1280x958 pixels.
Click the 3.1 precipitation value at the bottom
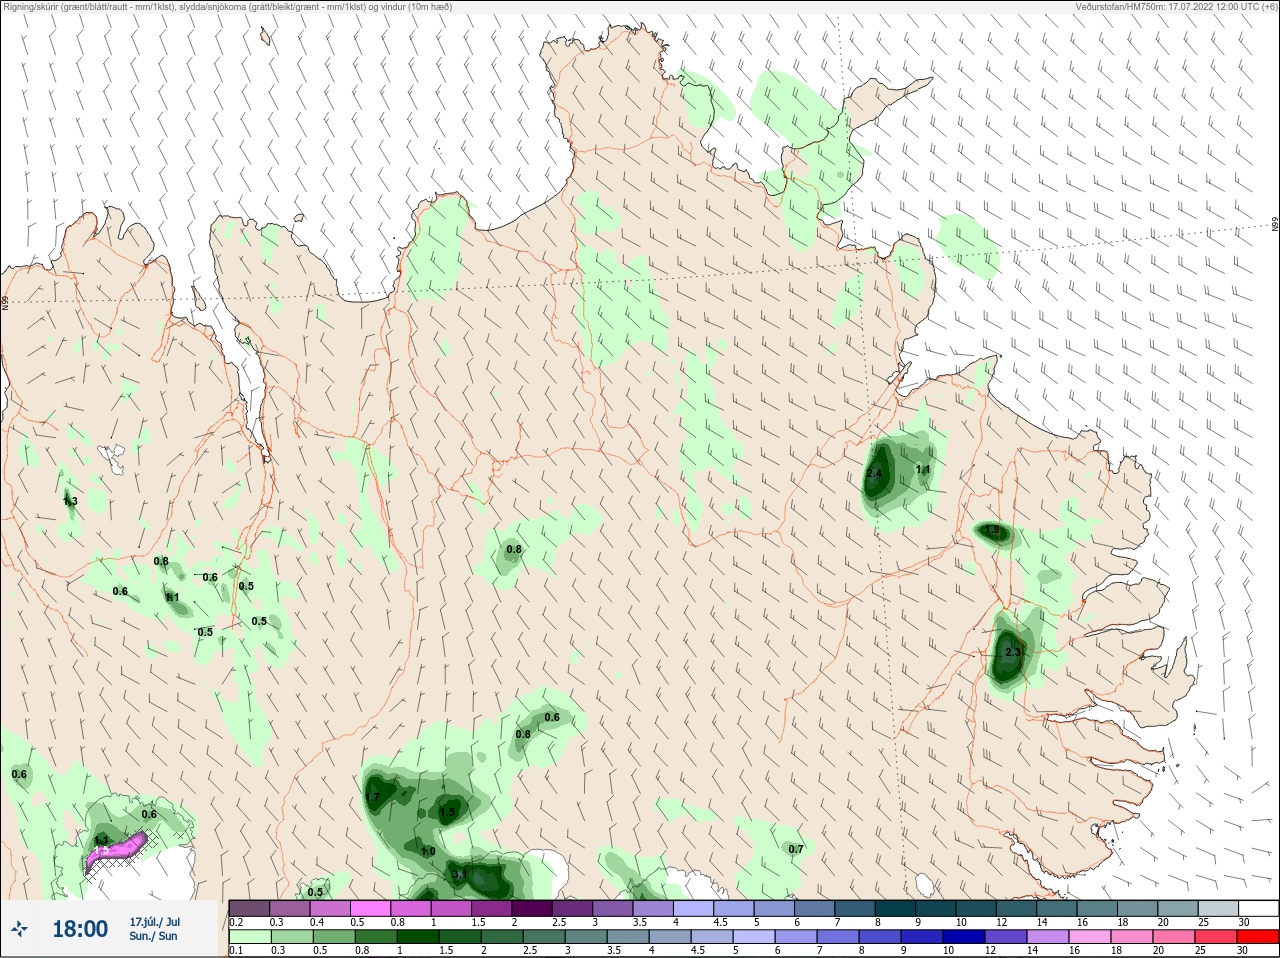460,874
